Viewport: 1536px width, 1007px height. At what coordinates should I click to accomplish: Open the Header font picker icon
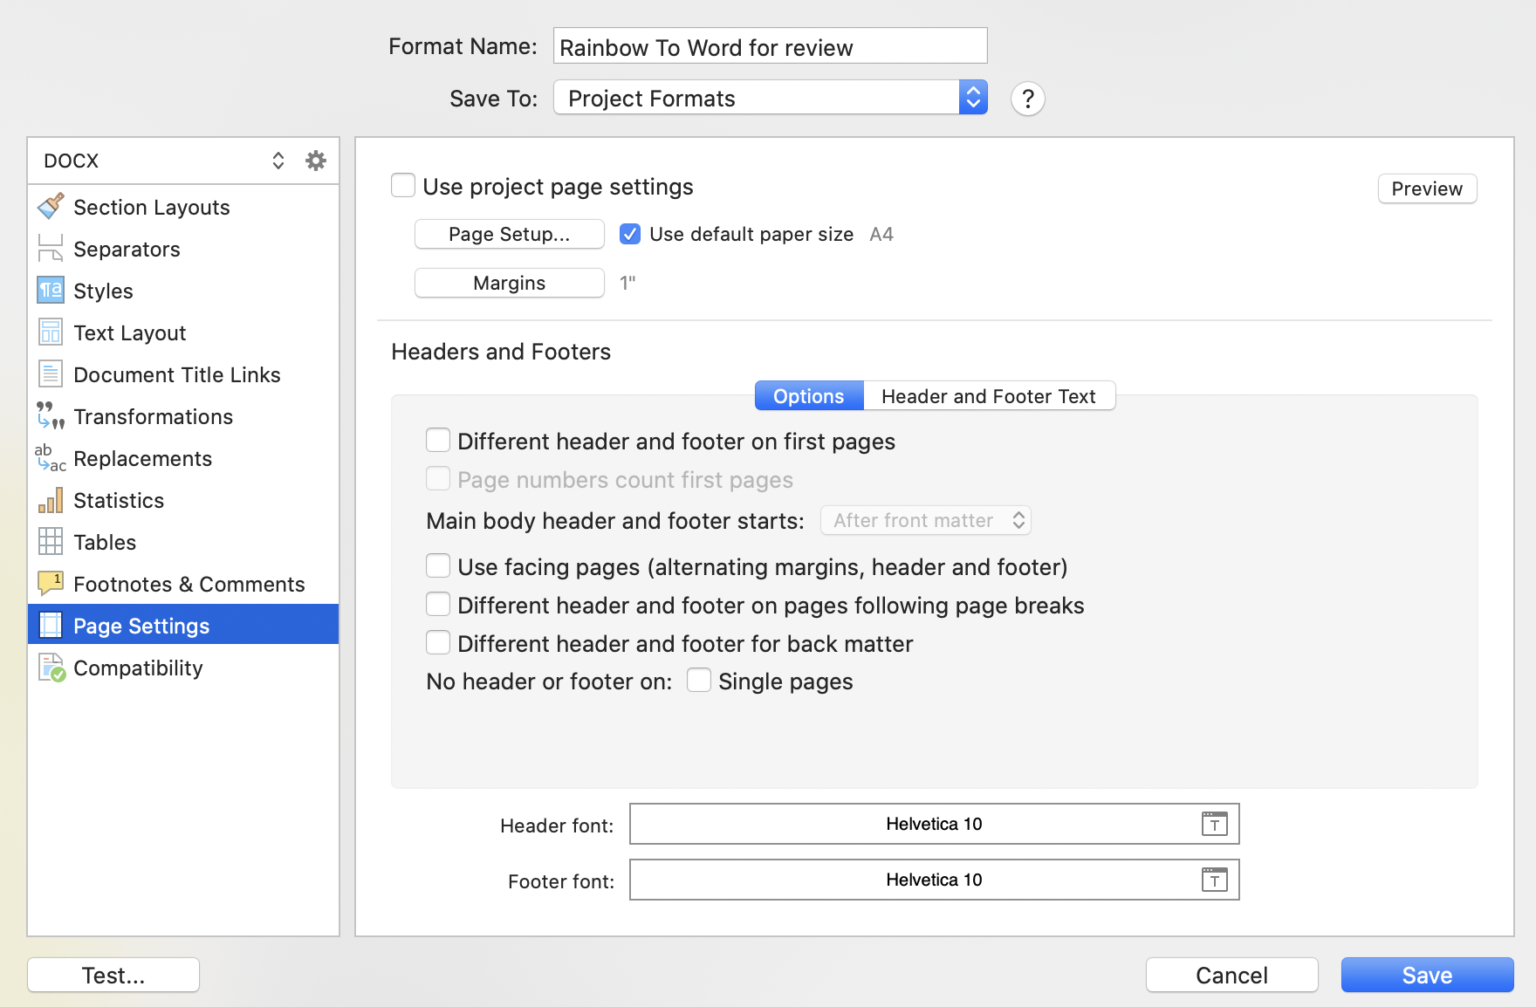pyautogui.click(x=1214, y=823)
